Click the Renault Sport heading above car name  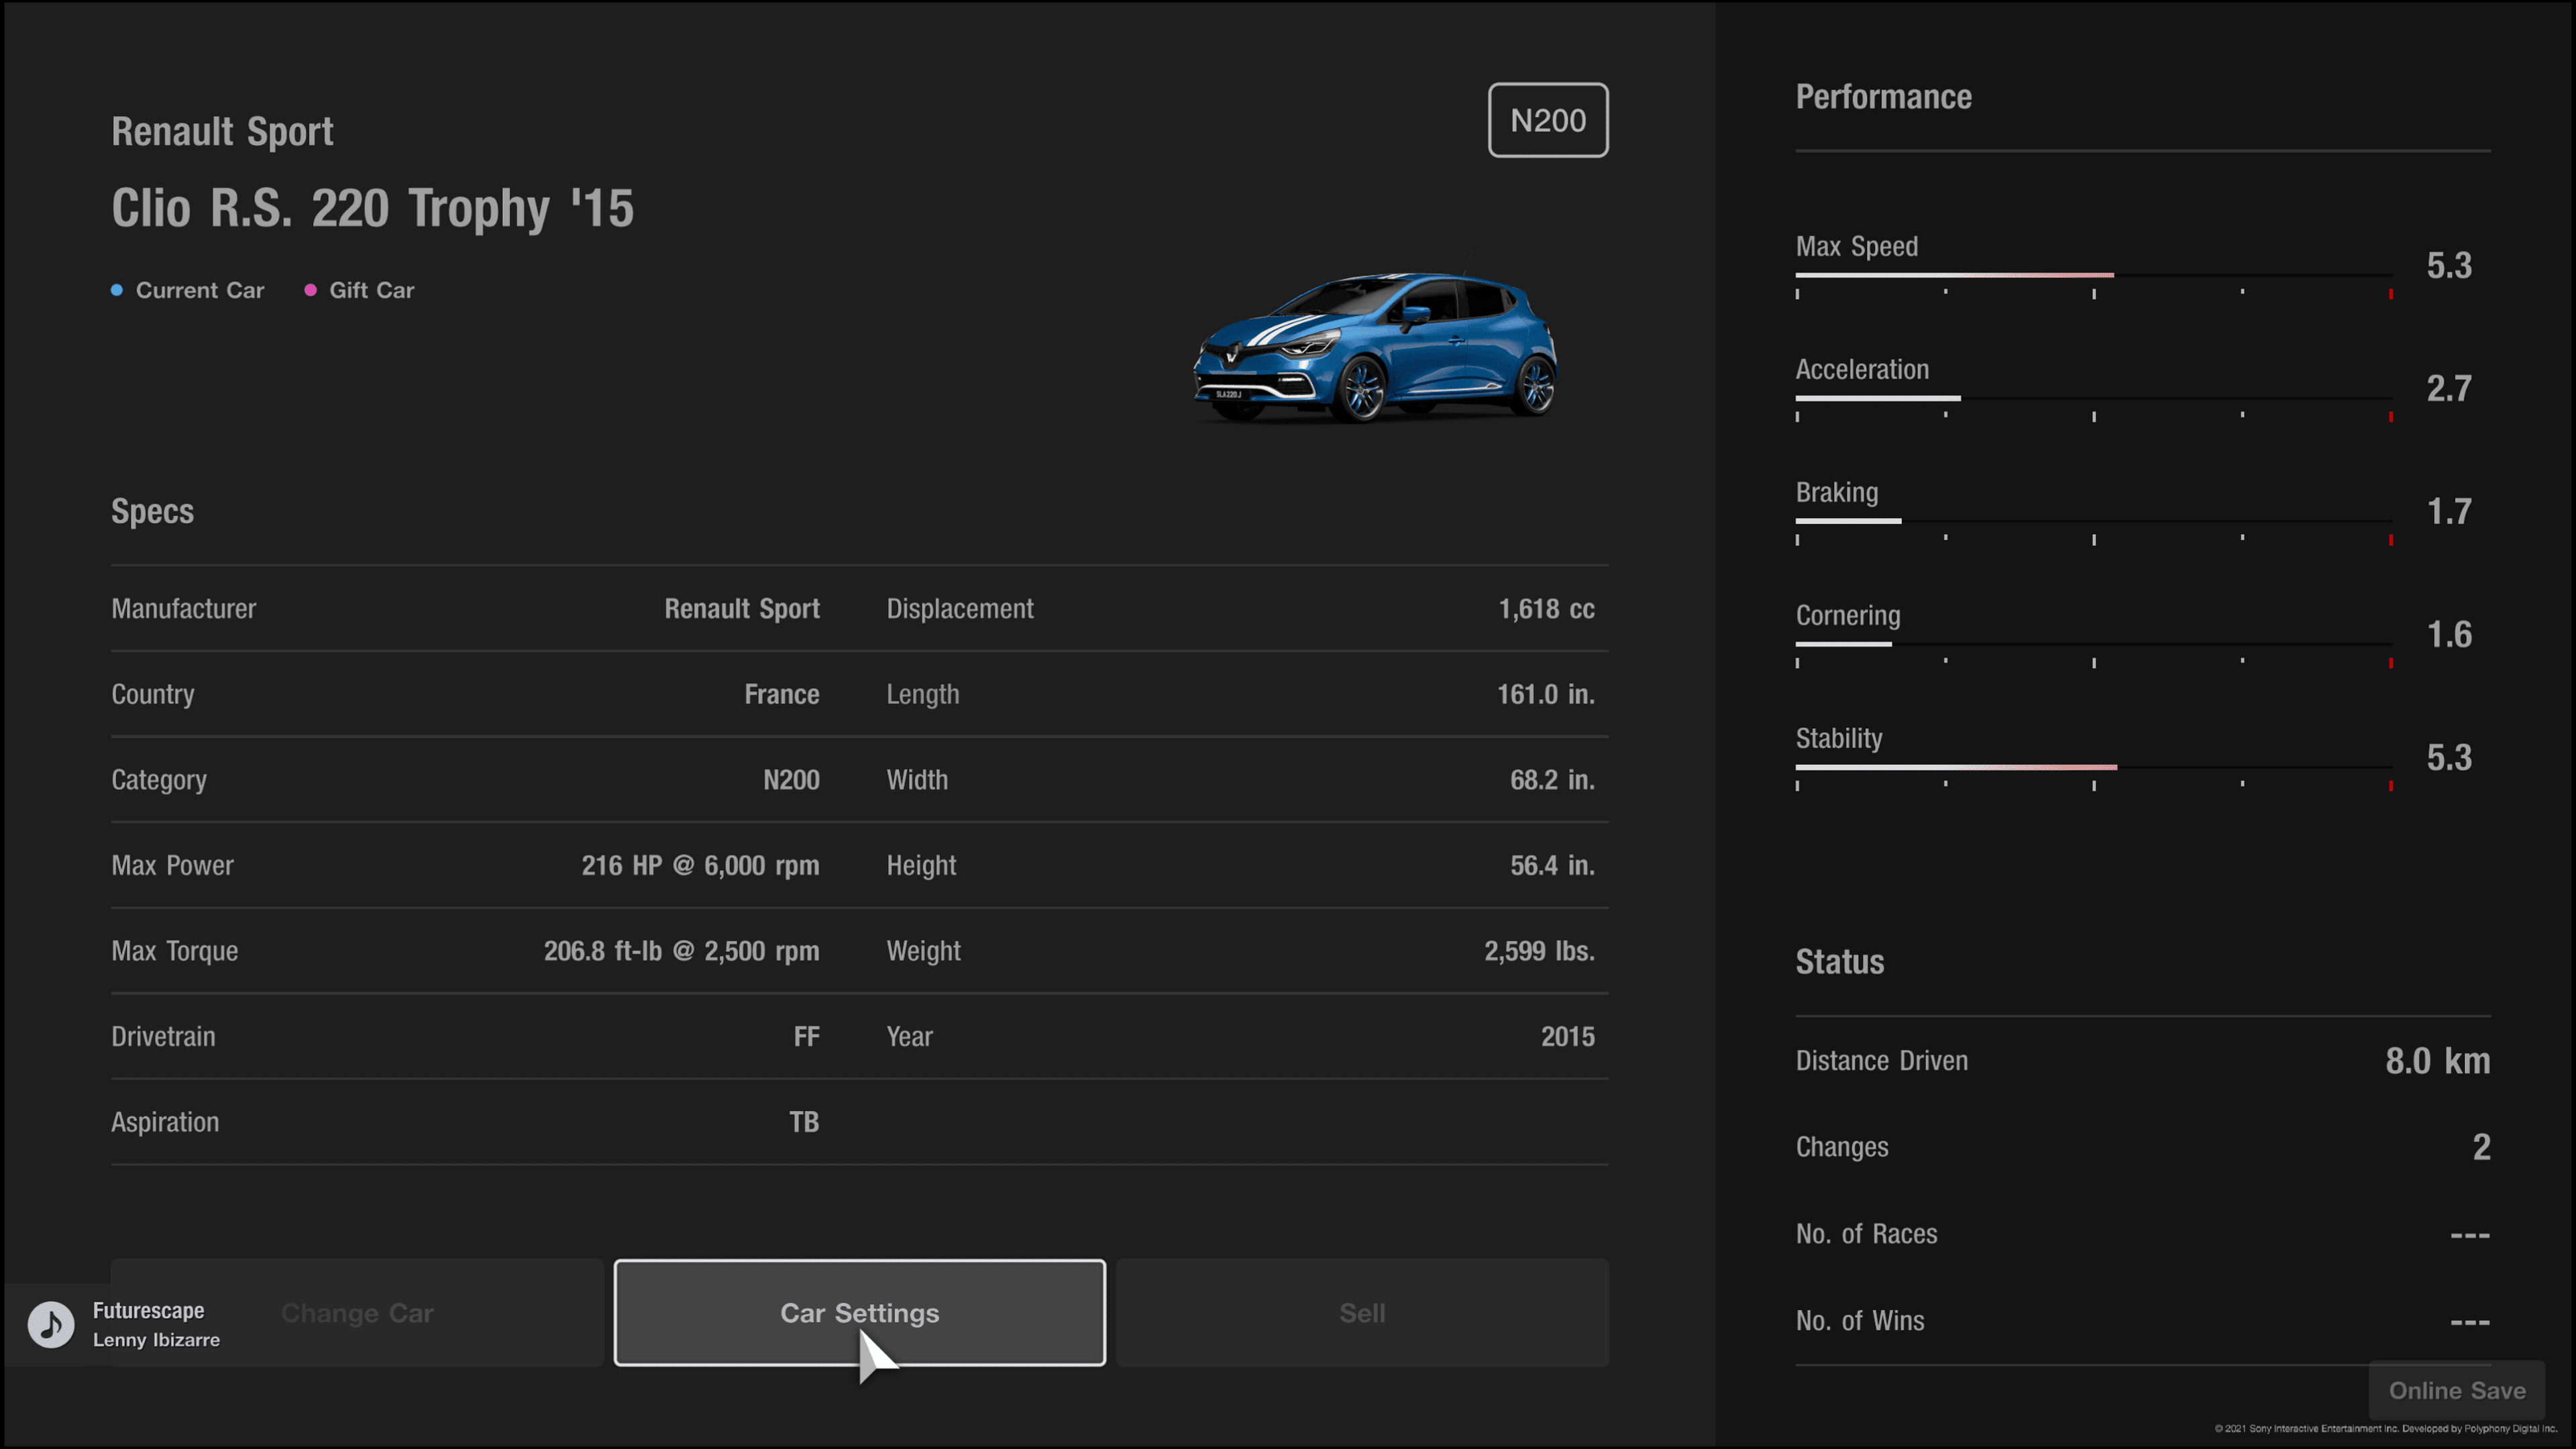222,131
